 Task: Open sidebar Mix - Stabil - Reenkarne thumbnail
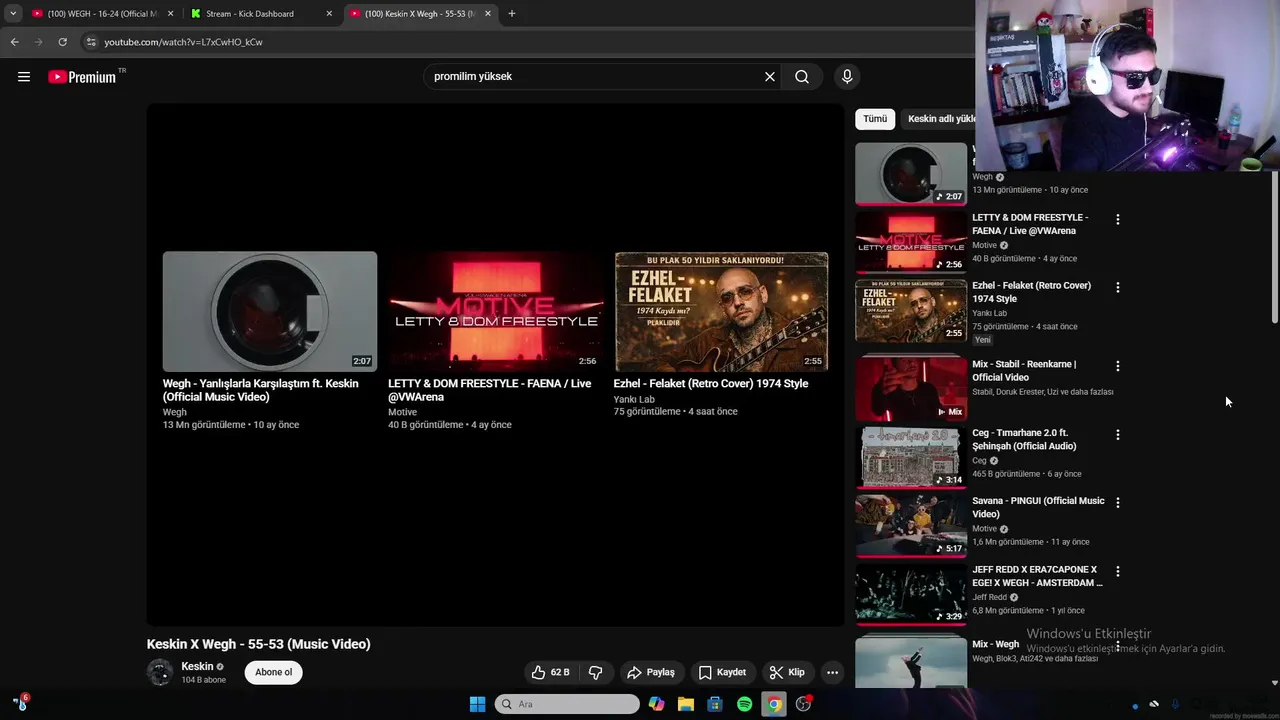911,388
